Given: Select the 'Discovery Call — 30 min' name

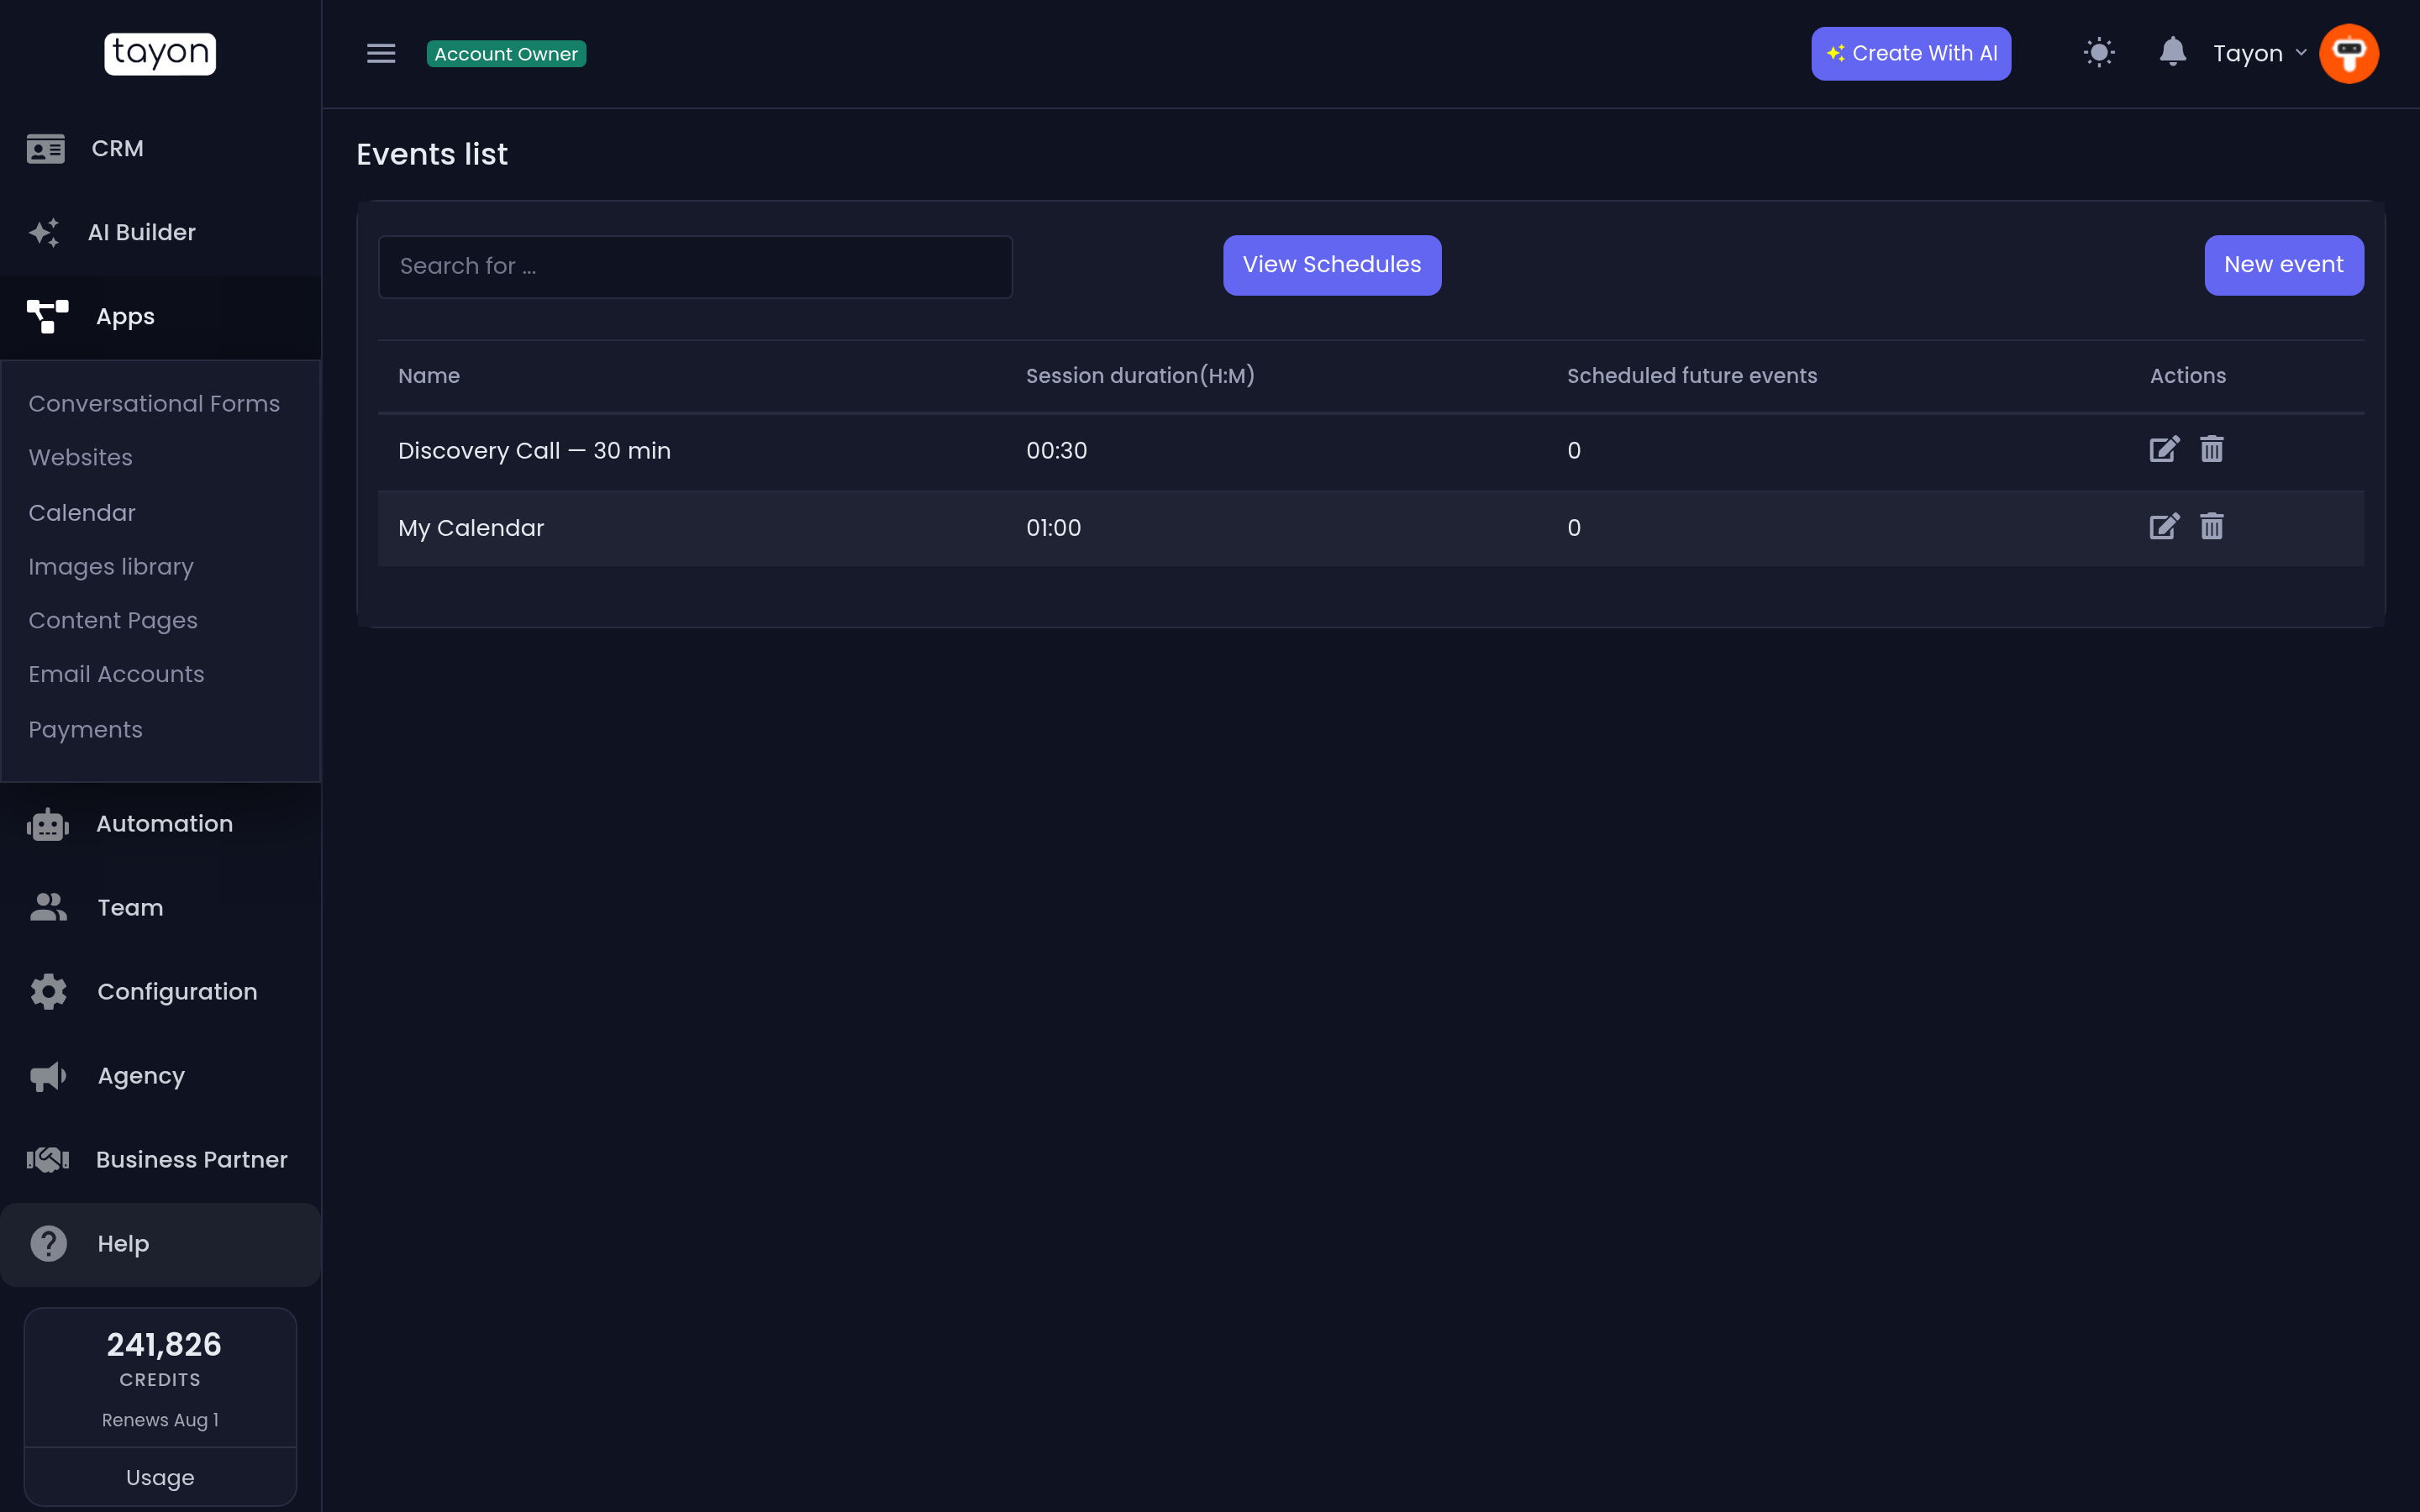Looking at the screenshot, I should click(534, 451).
